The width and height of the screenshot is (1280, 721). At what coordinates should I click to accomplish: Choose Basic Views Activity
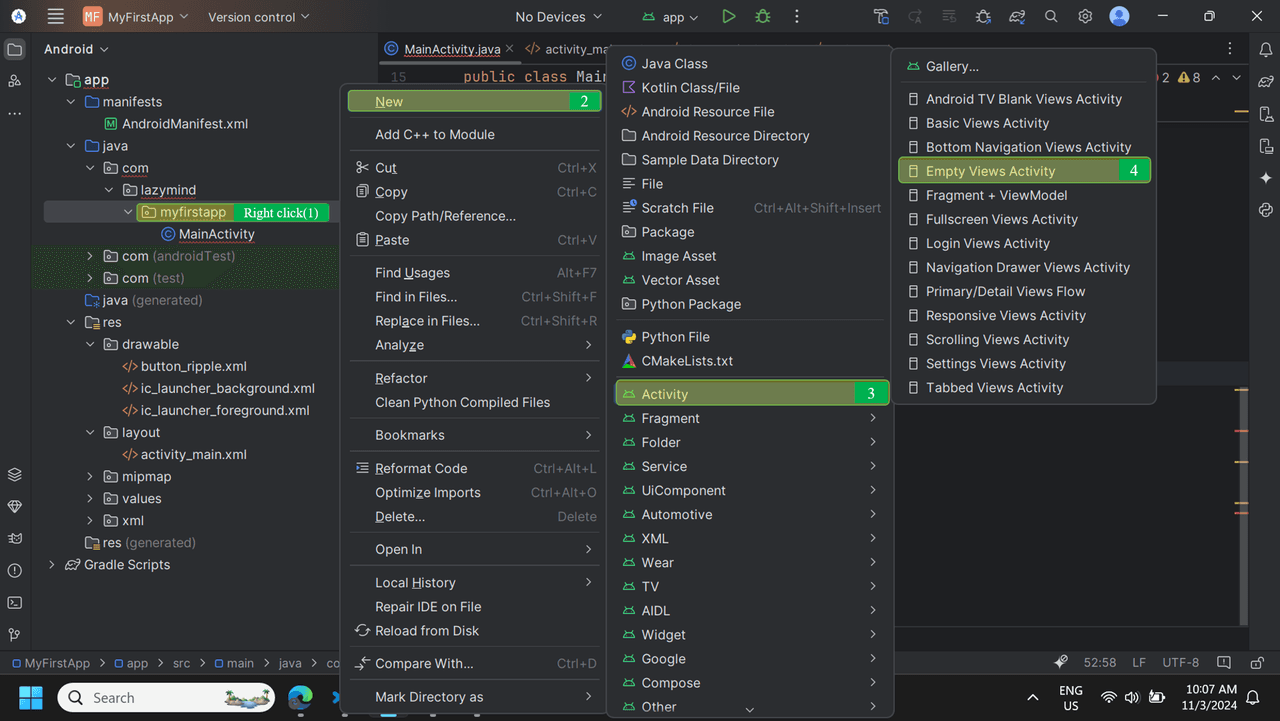1024,123
